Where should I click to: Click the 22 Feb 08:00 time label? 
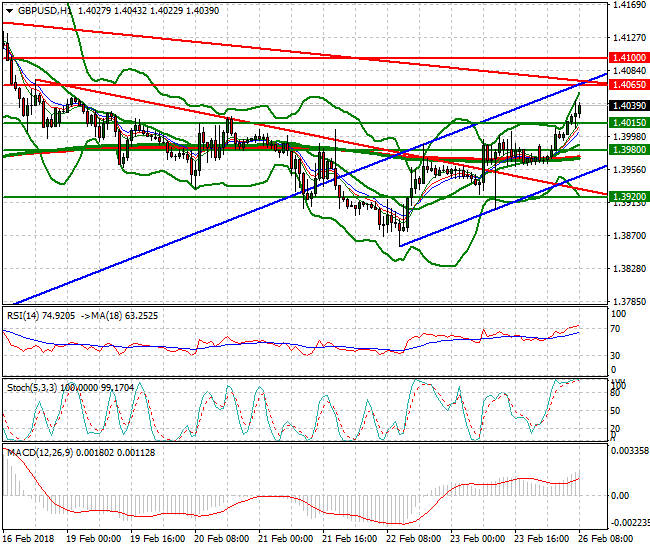[x=414, y=539]
